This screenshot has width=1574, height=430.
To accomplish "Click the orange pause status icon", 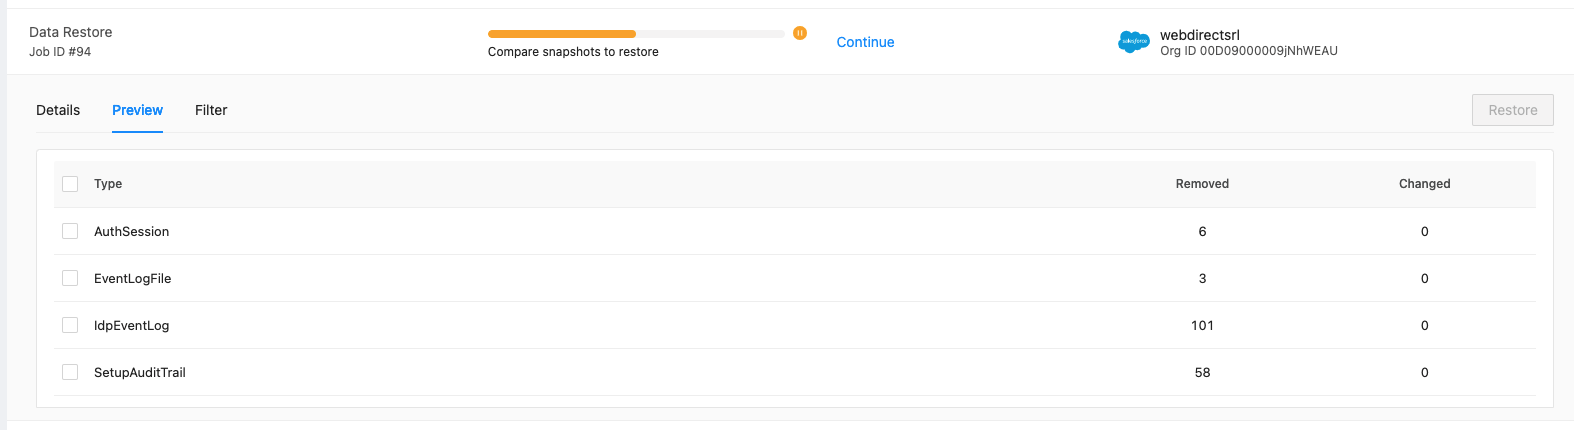I will (x=800, y=33).
